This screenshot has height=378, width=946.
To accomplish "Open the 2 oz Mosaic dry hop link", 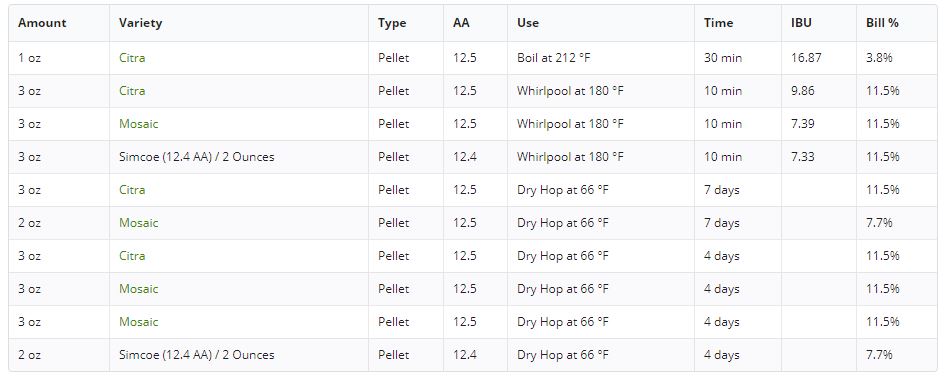I will (x=139, y=222).
